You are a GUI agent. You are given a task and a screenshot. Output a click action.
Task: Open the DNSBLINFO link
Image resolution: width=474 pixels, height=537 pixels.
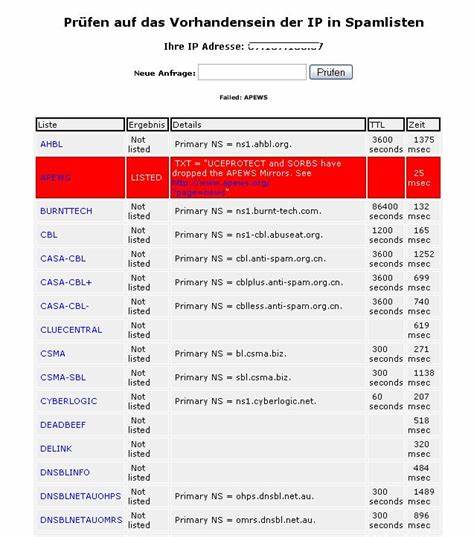pos(65,472)
